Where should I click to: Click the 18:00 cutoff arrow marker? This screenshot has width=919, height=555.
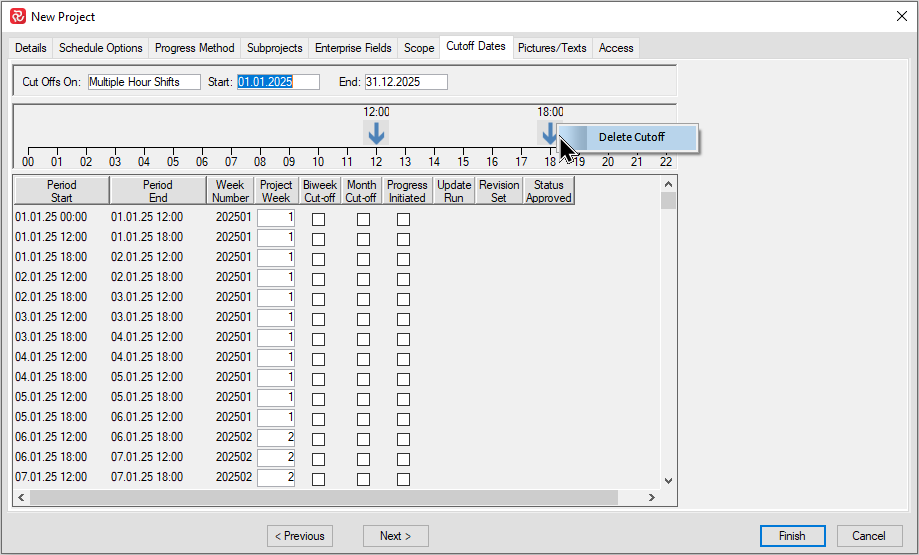(549, 133)
